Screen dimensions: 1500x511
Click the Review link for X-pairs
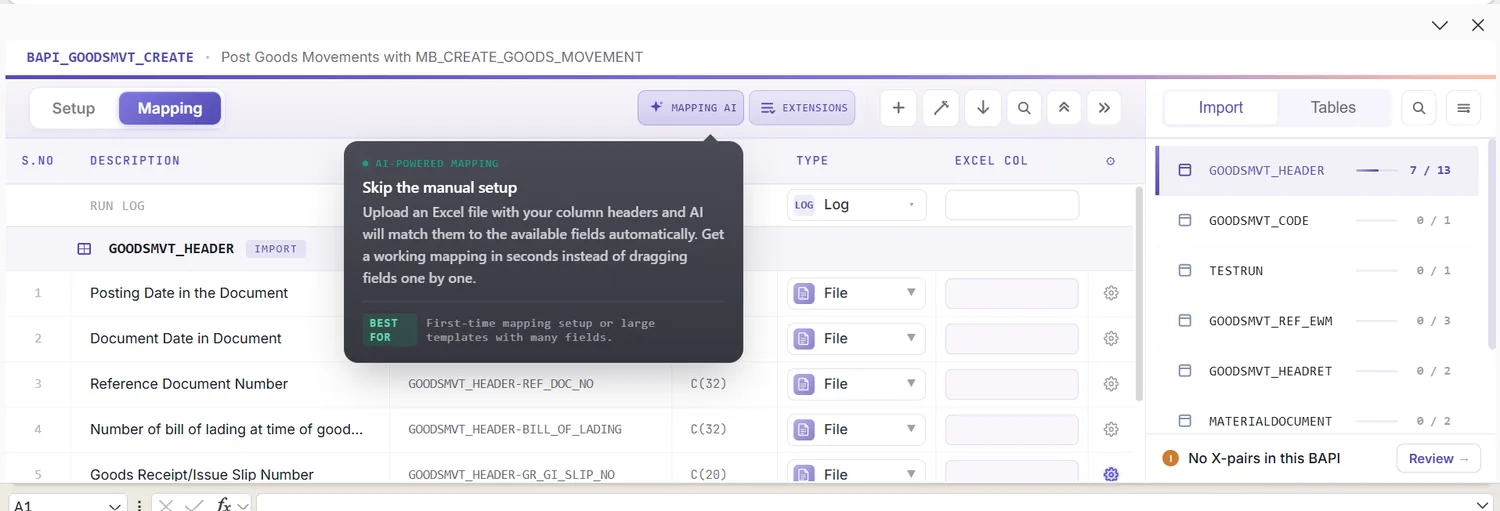click(1438, 458)
